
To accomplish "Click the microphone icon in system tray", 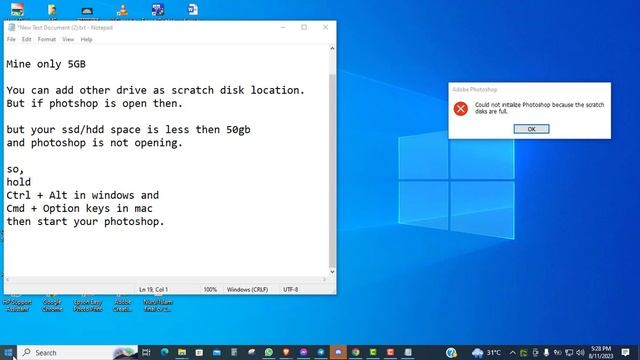I will tap(547, 352).
